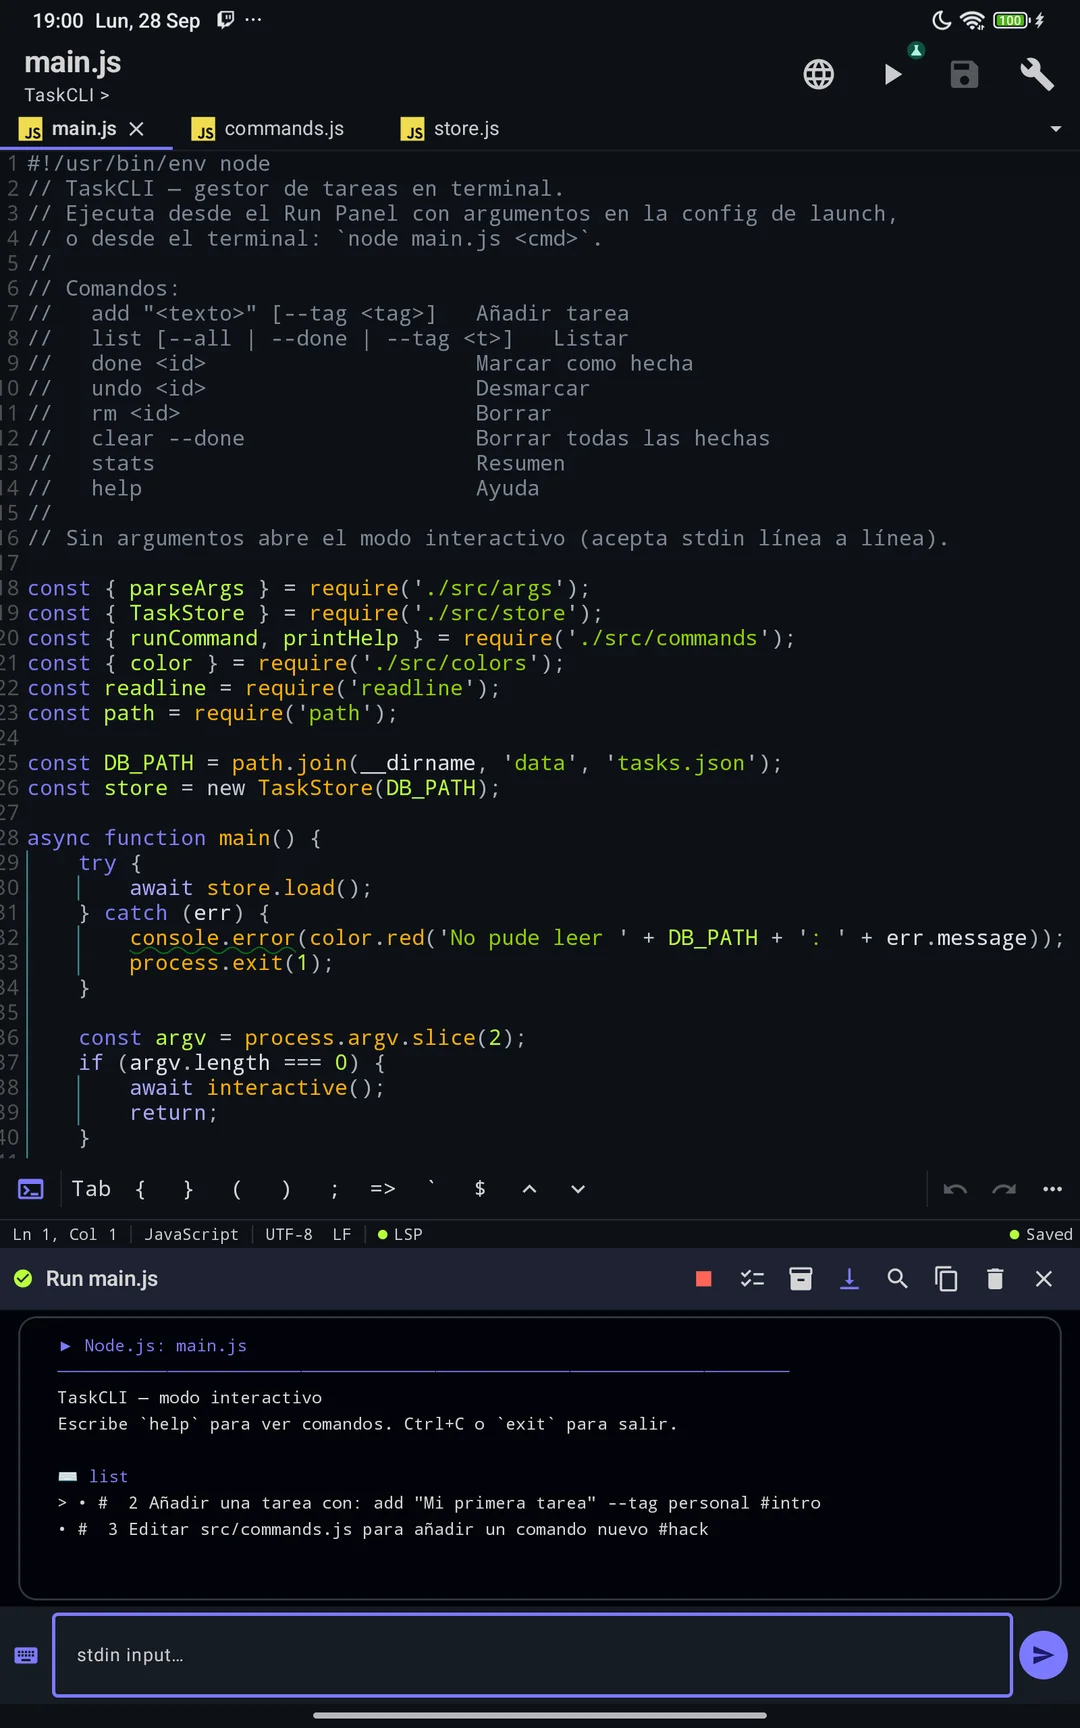Viewport: 1080px width, 1728px height.
Task: Open more options in the key bar
Action: [x=1052, y=1189]
